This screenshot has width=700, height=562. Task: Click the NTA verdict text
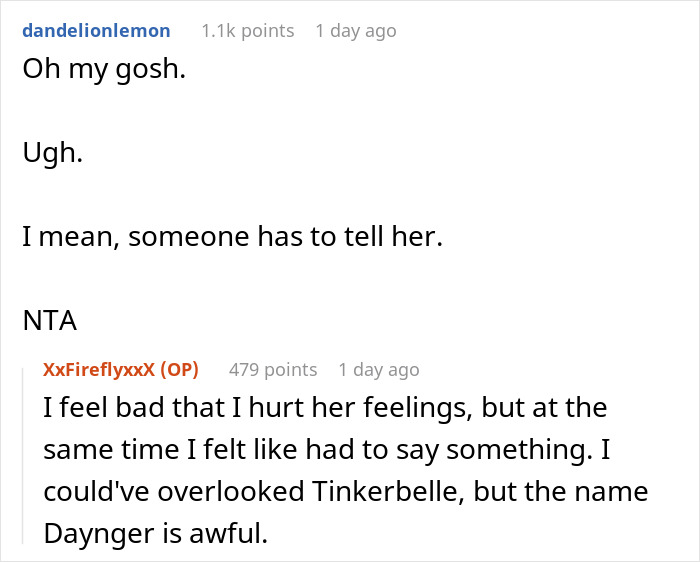tap(48, 322)
